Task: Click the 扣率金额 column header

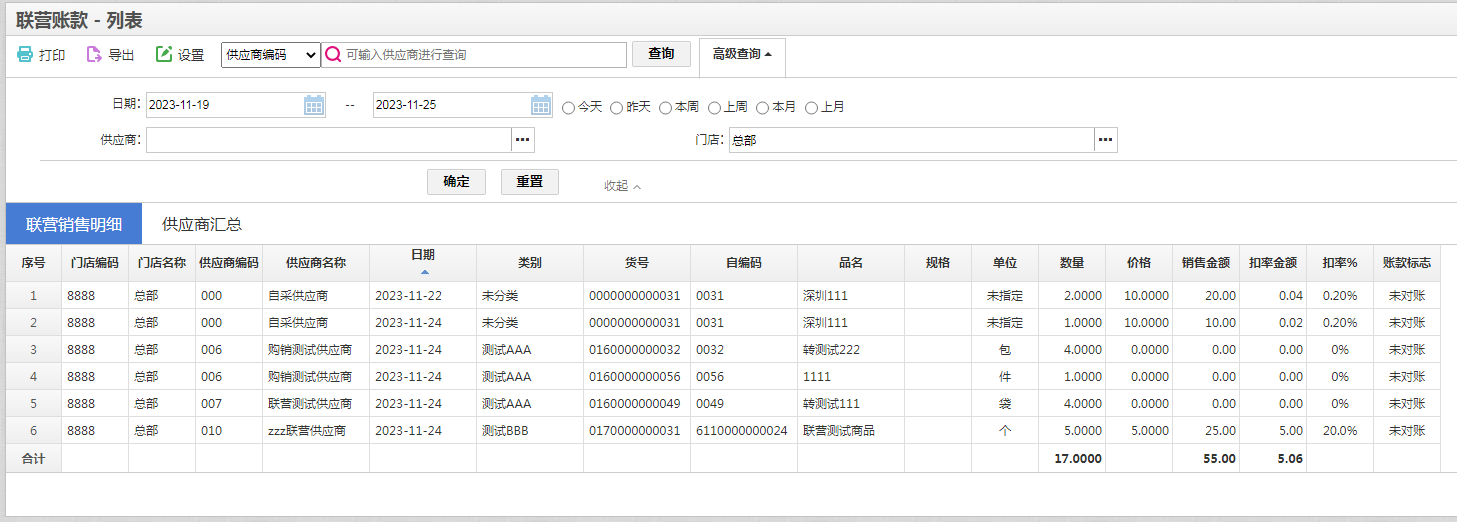Action: pos(1273,263)
